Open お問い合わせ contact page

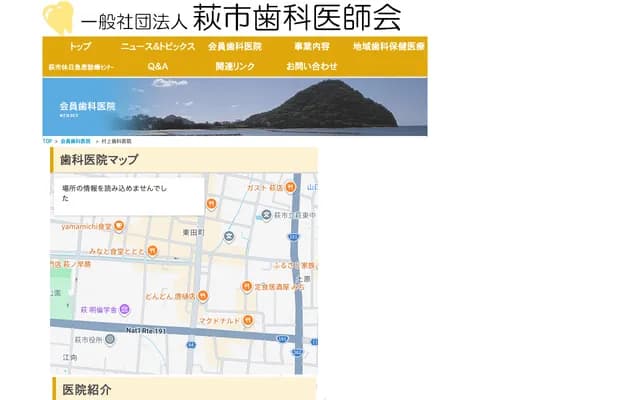(x=312, y=66)
